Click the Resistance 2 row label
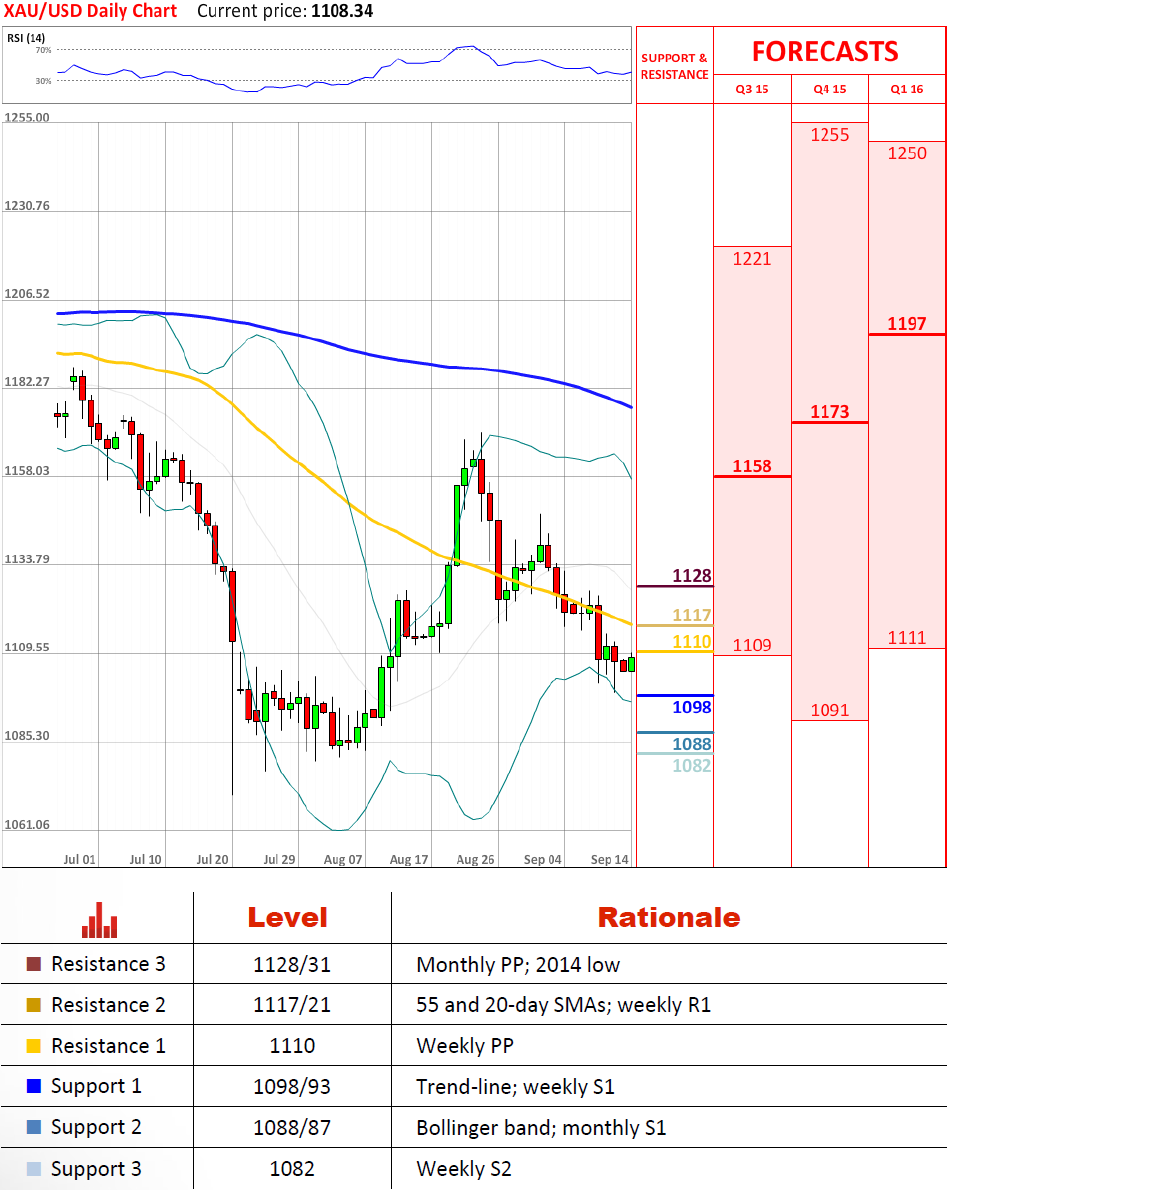 pos(109,1005)
